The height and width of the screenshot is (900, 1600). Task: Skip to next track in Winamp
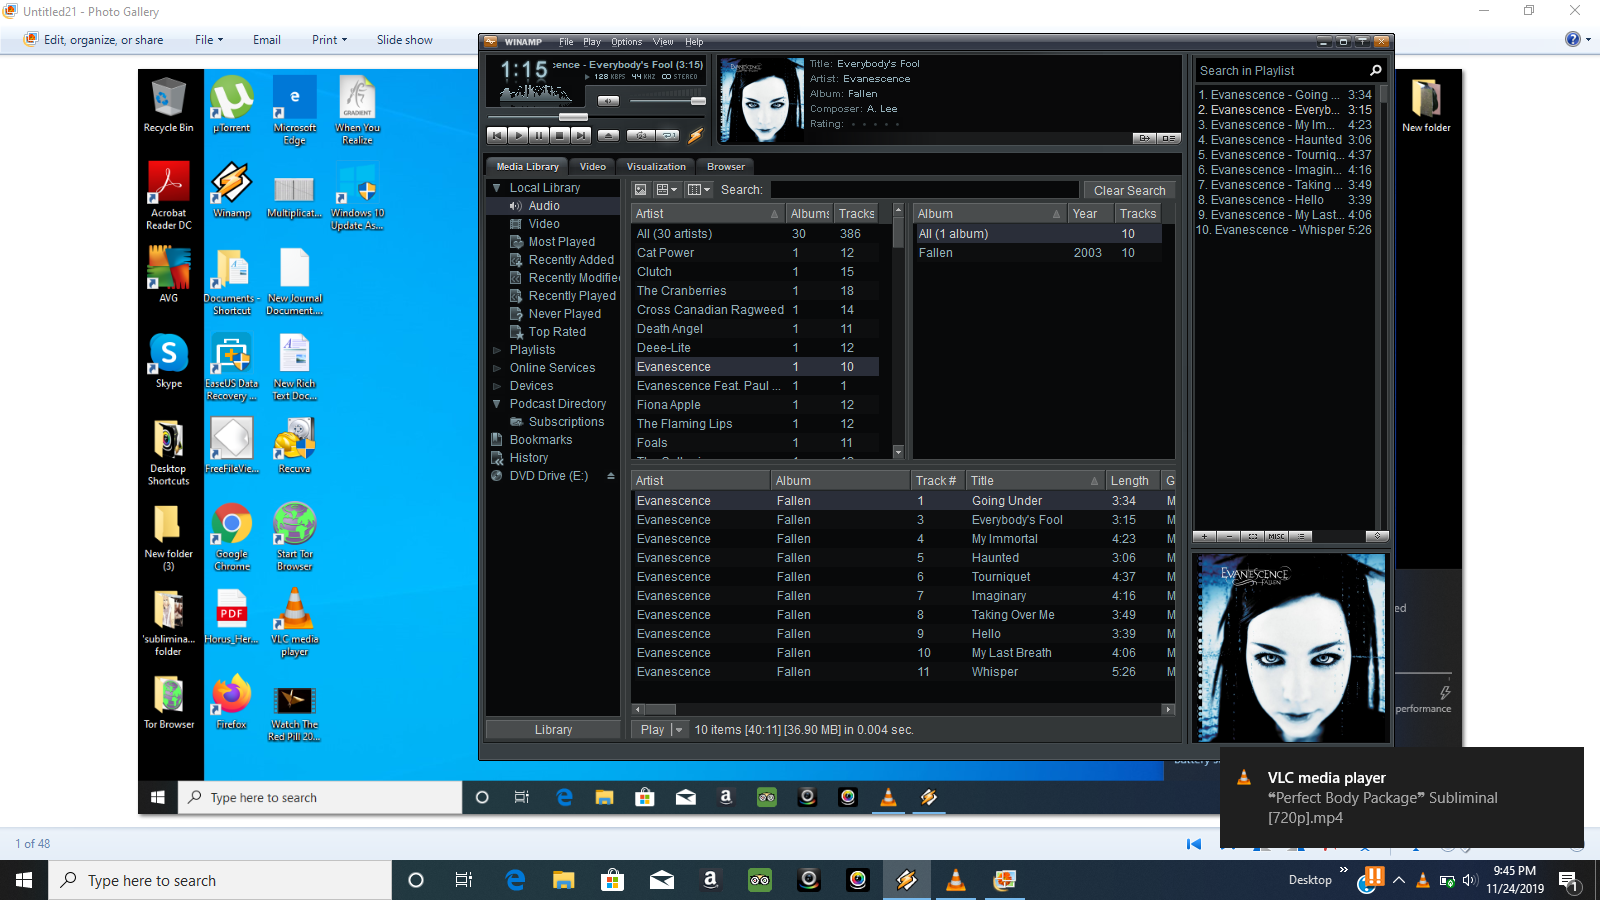click(581, 135)
